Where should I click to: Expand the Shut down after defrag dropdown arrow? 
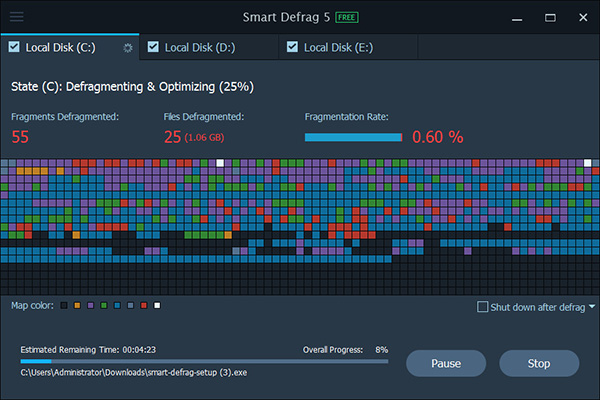(x=592, y=307)
